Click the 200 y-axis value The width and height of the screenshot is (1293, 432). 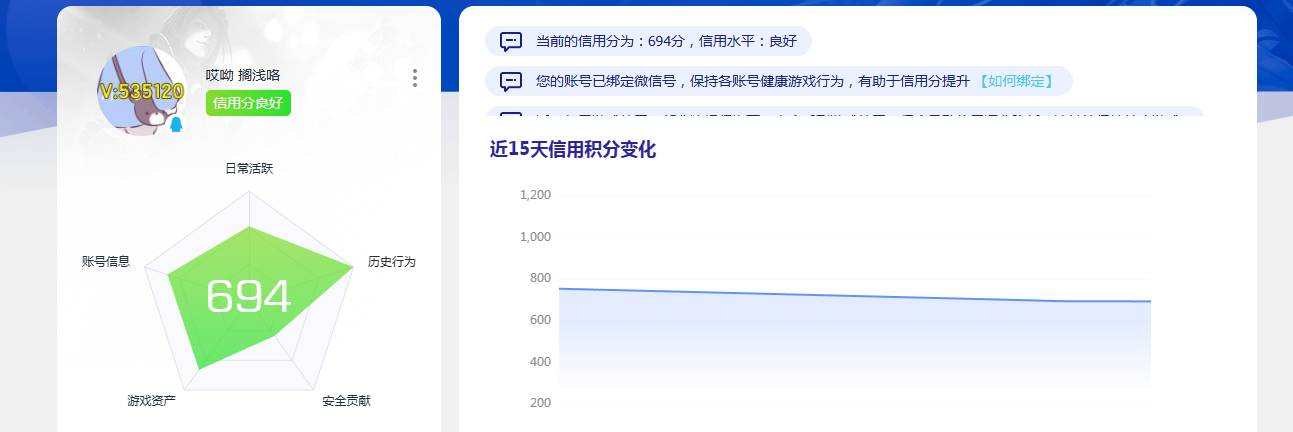coord(540,403)
